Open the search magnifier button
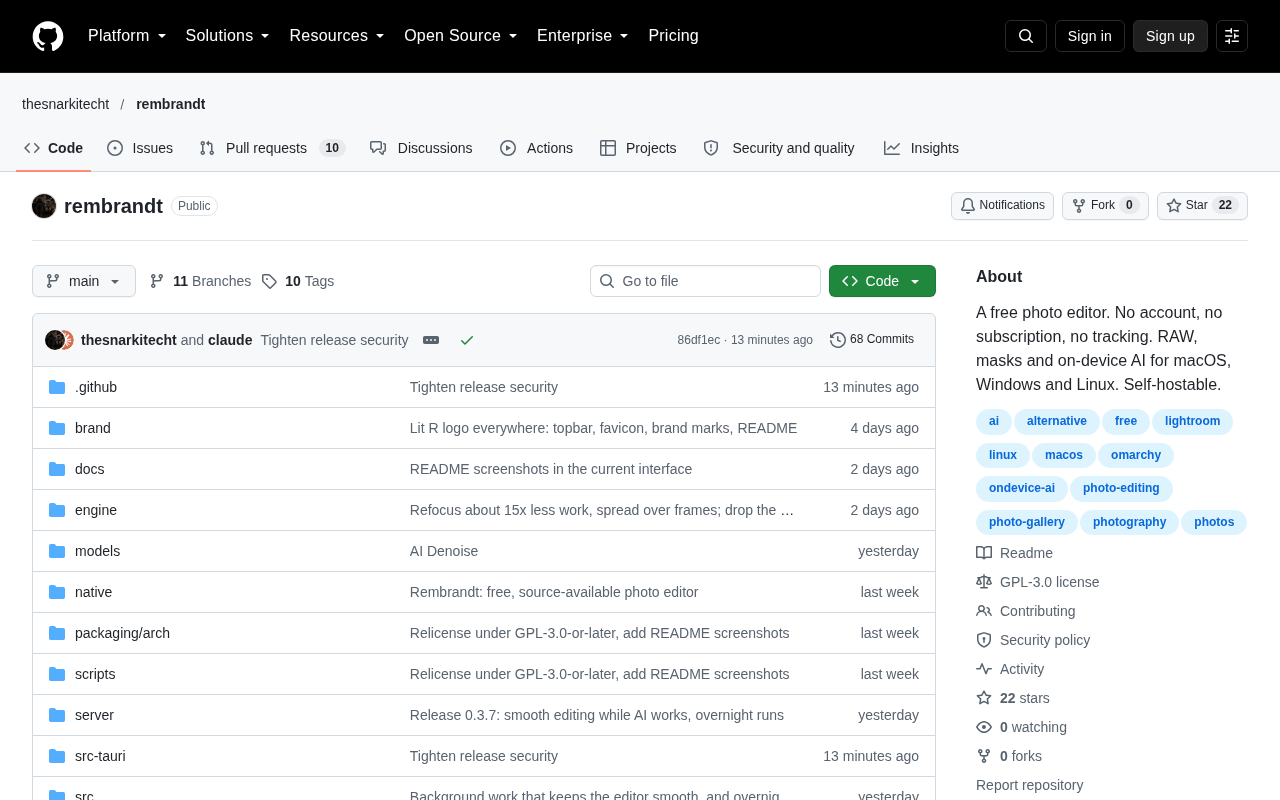 [1026, 36]
